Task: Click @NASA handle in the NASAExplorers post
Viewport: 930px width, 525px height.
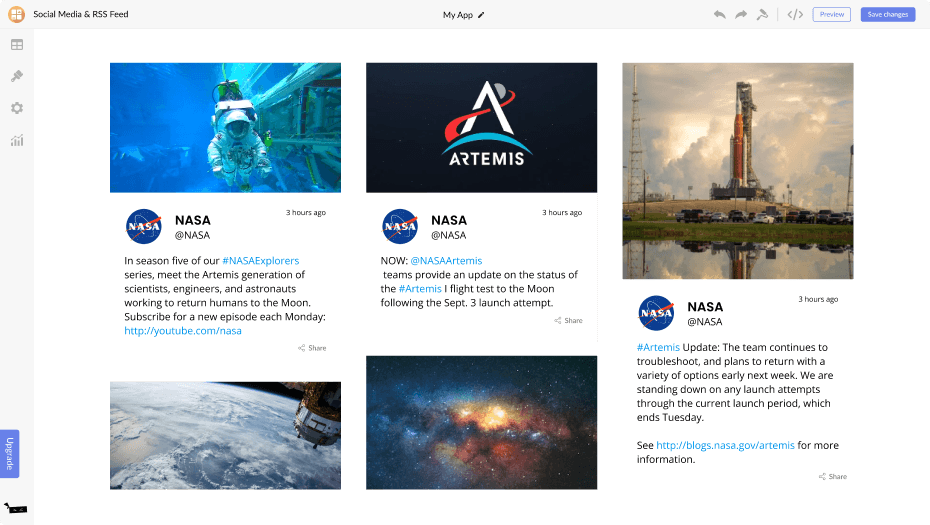Action: (192, 236)
